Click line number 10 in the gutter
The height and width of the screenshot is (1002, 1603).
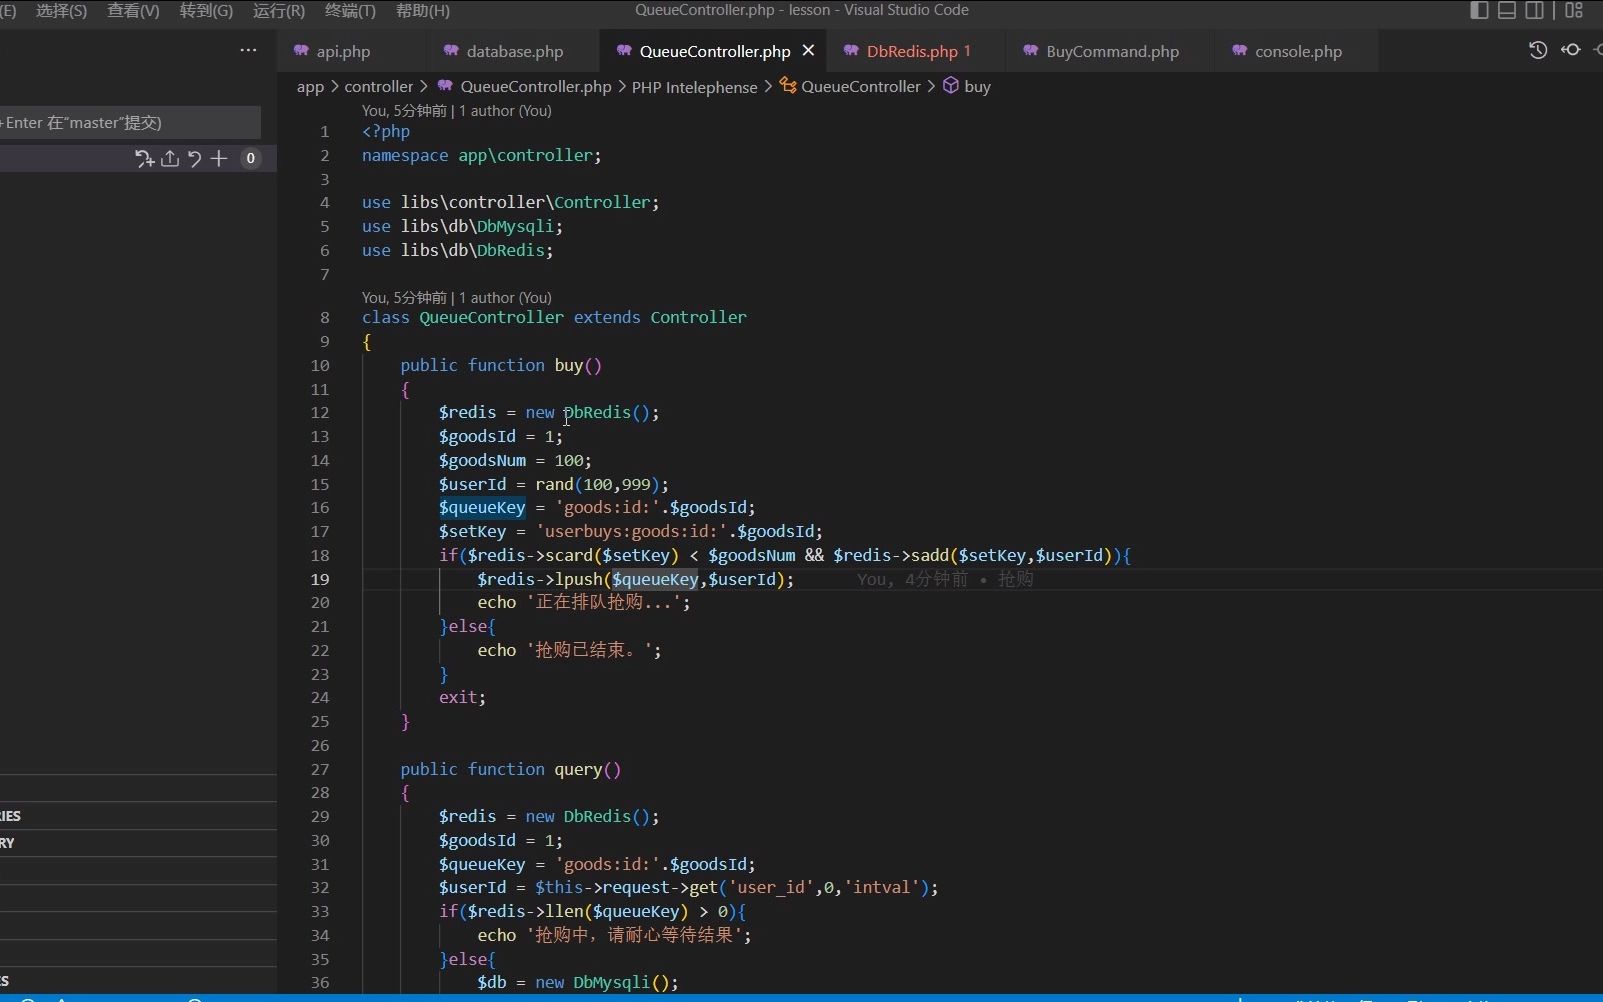pyautogui.click(x=320, y=365)
